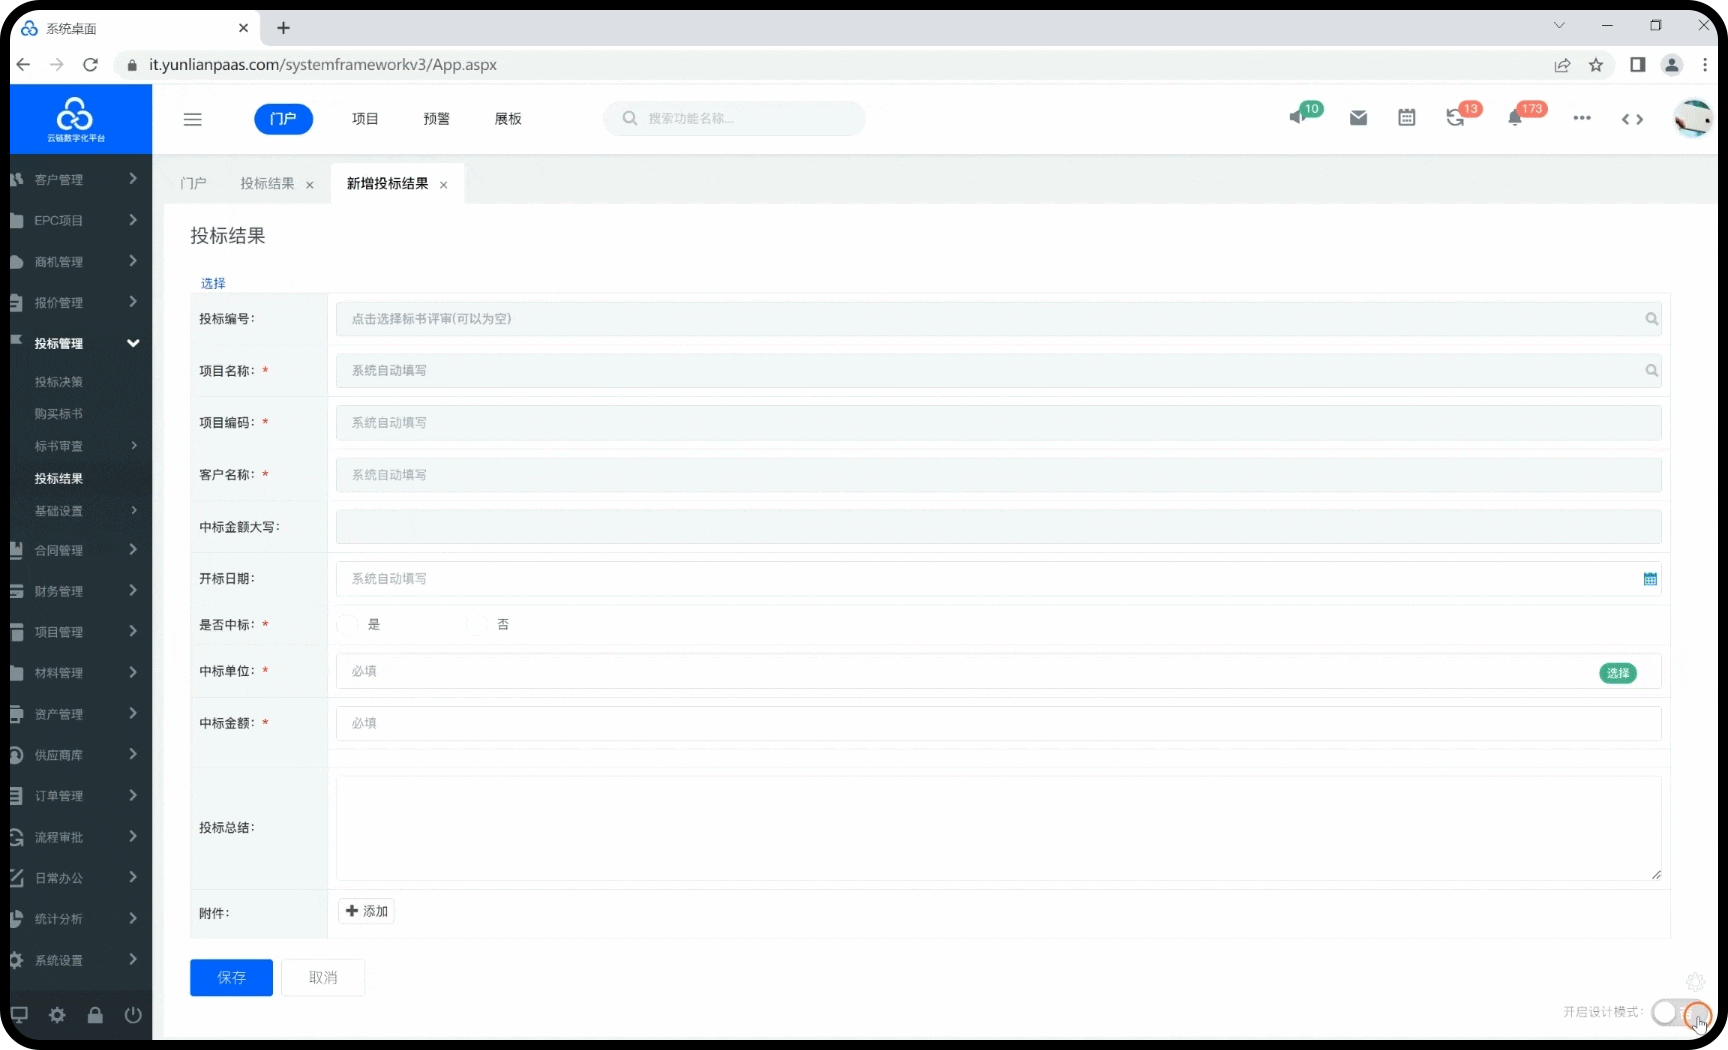Select the 是 radio button for 是否中标
Image resolution: width=1728 pixels, height=1050 pixels.
(348, 625)
